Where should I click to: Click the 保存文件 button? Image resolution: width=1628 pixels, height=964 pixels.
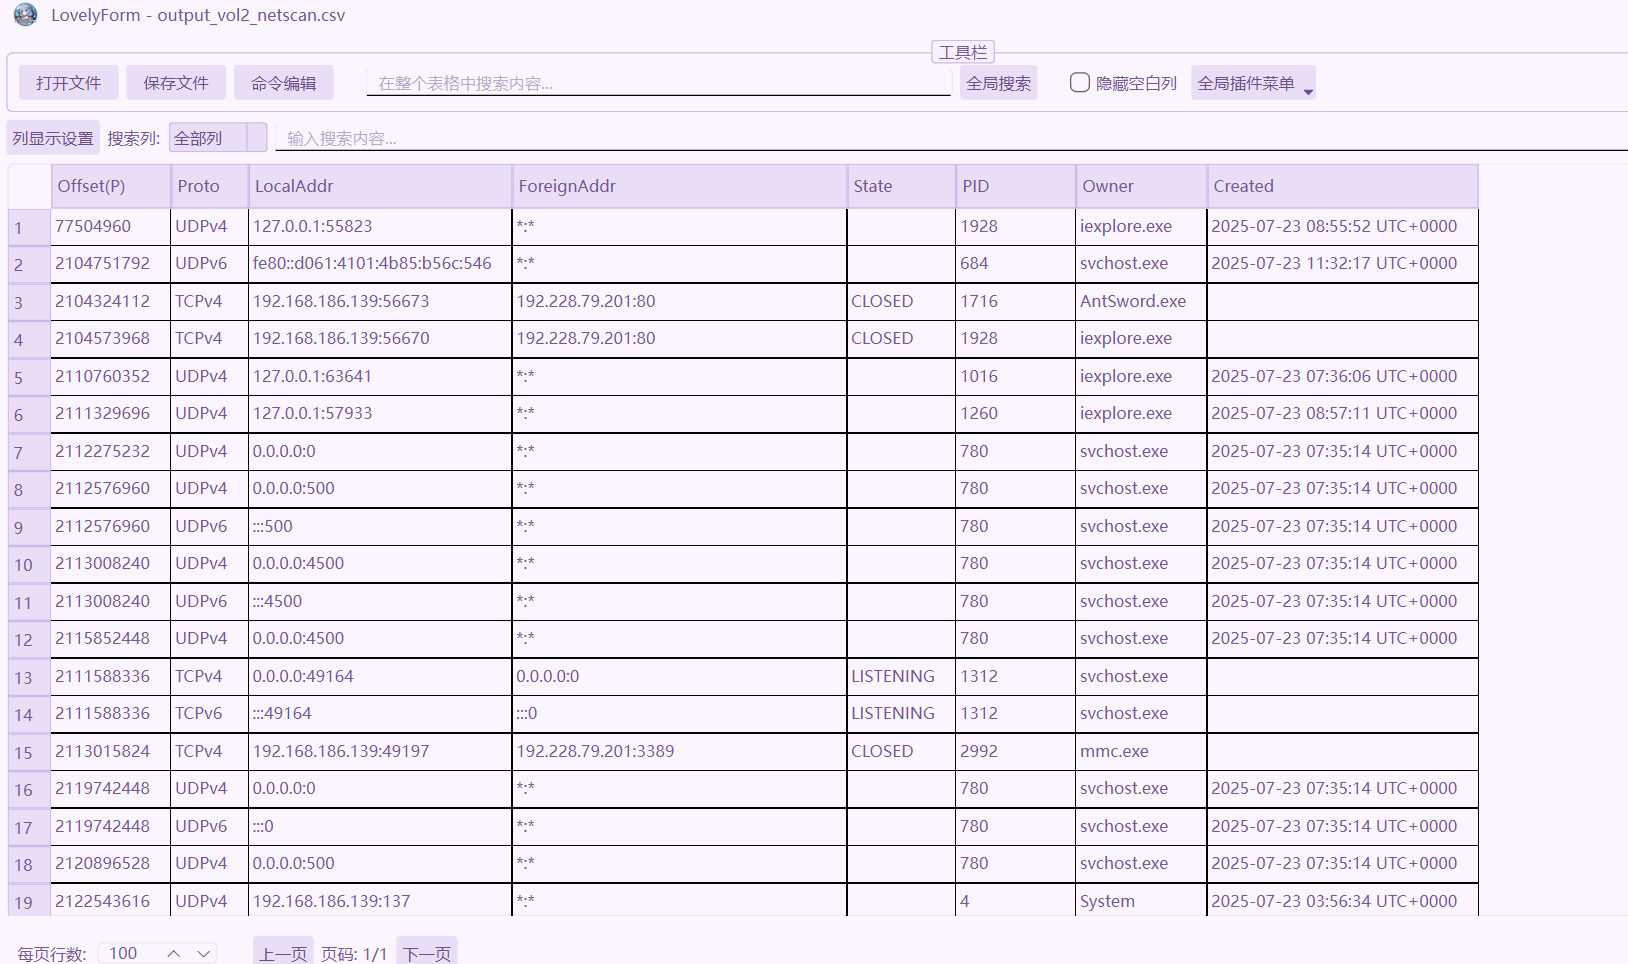(176, 83)
